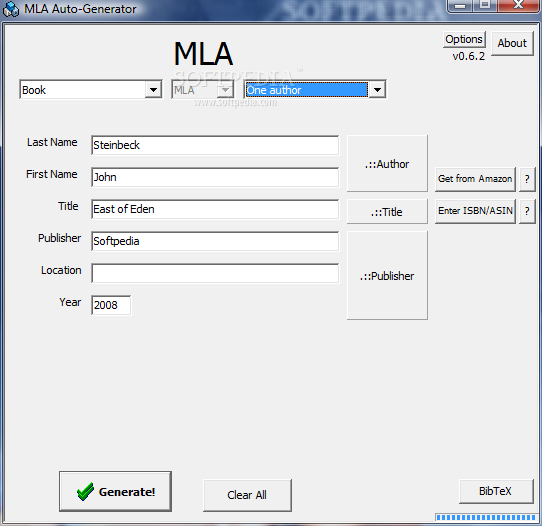Image resolution: width=542 pixels, height=526 pixels.
Task: Focus the Last Name field with Steinbeck
Action: click(215, 145)
